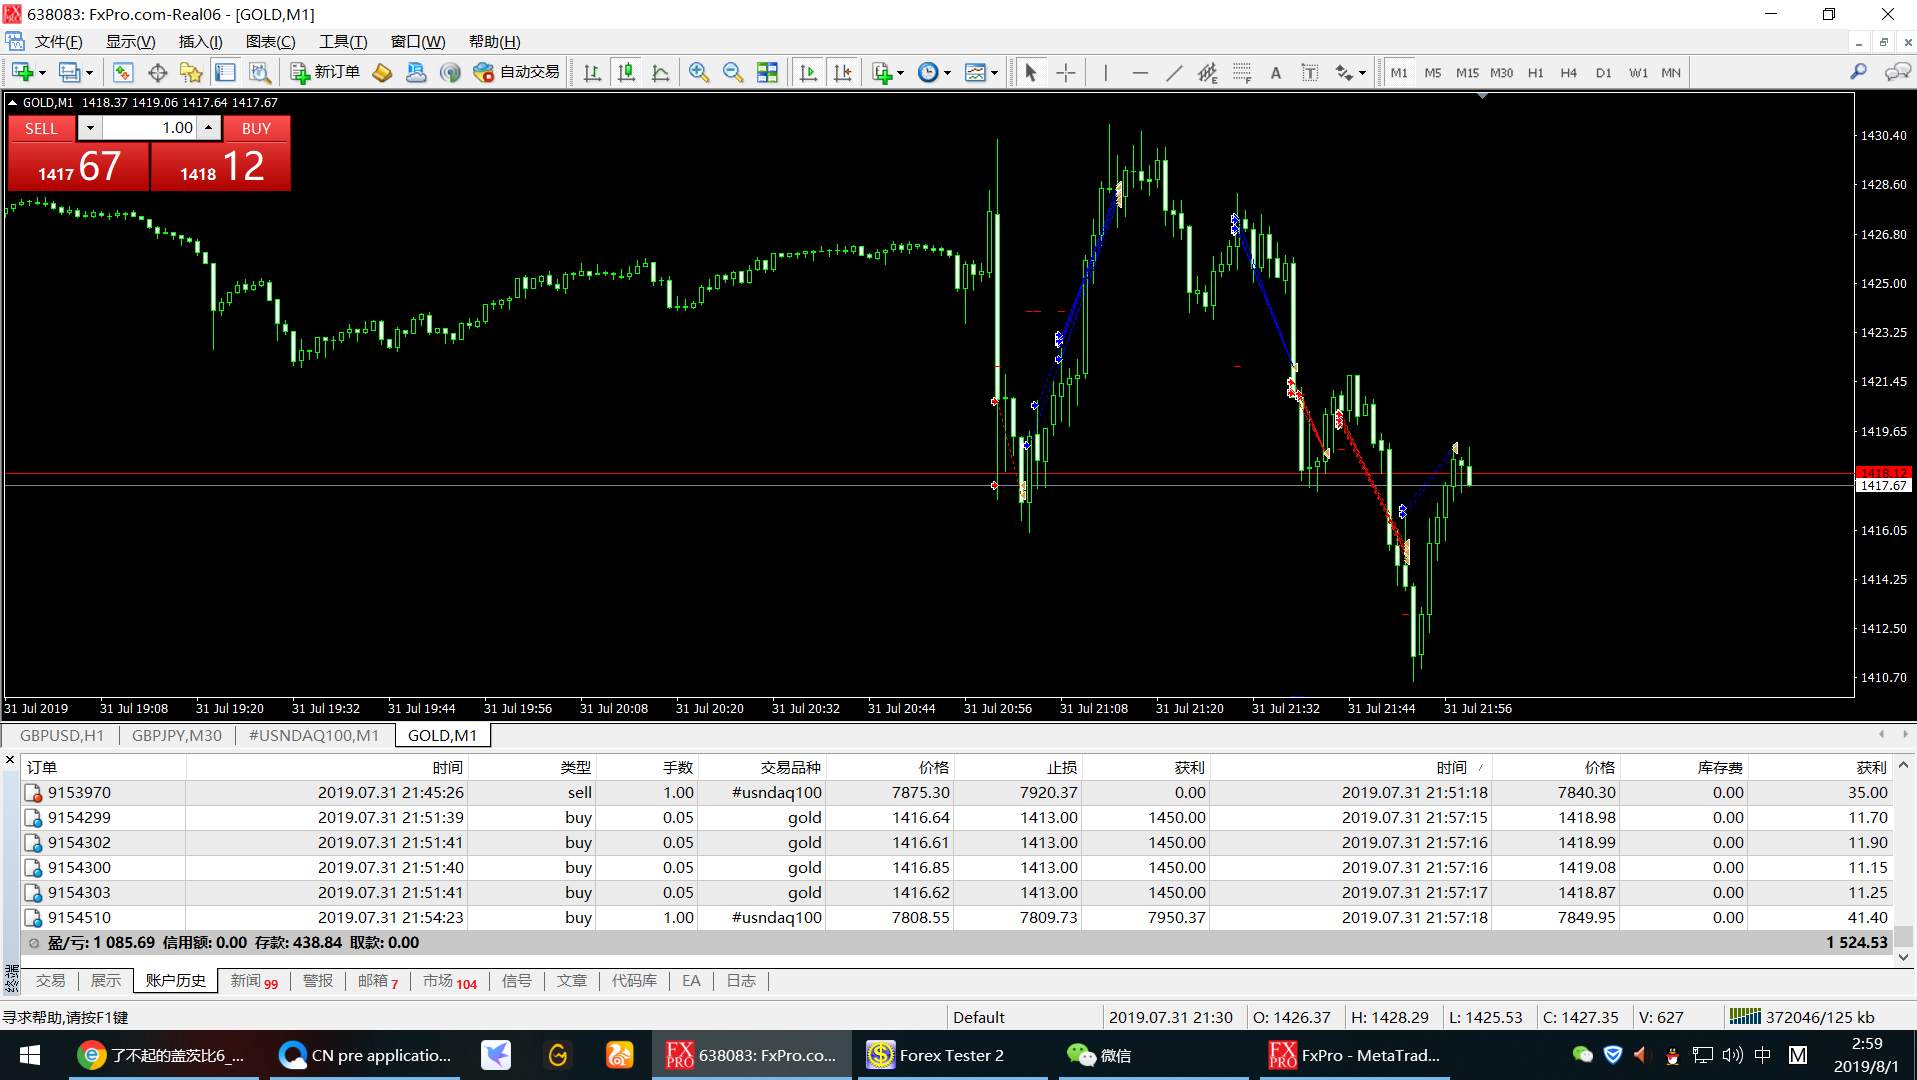
Task: Select the text label tool
Action: pos(1275,72)
